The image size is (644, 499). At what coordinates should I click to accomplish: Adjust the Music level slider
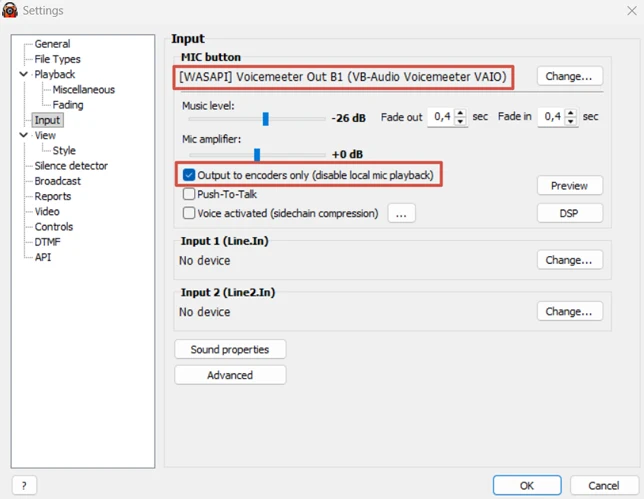266,117
